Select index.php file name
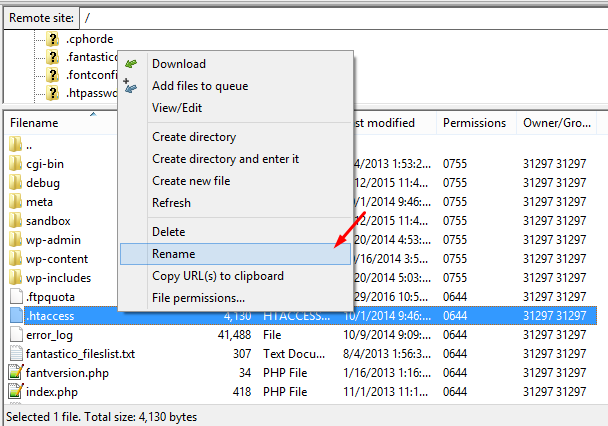Screen dimensions: 608x426 point(52,392)
